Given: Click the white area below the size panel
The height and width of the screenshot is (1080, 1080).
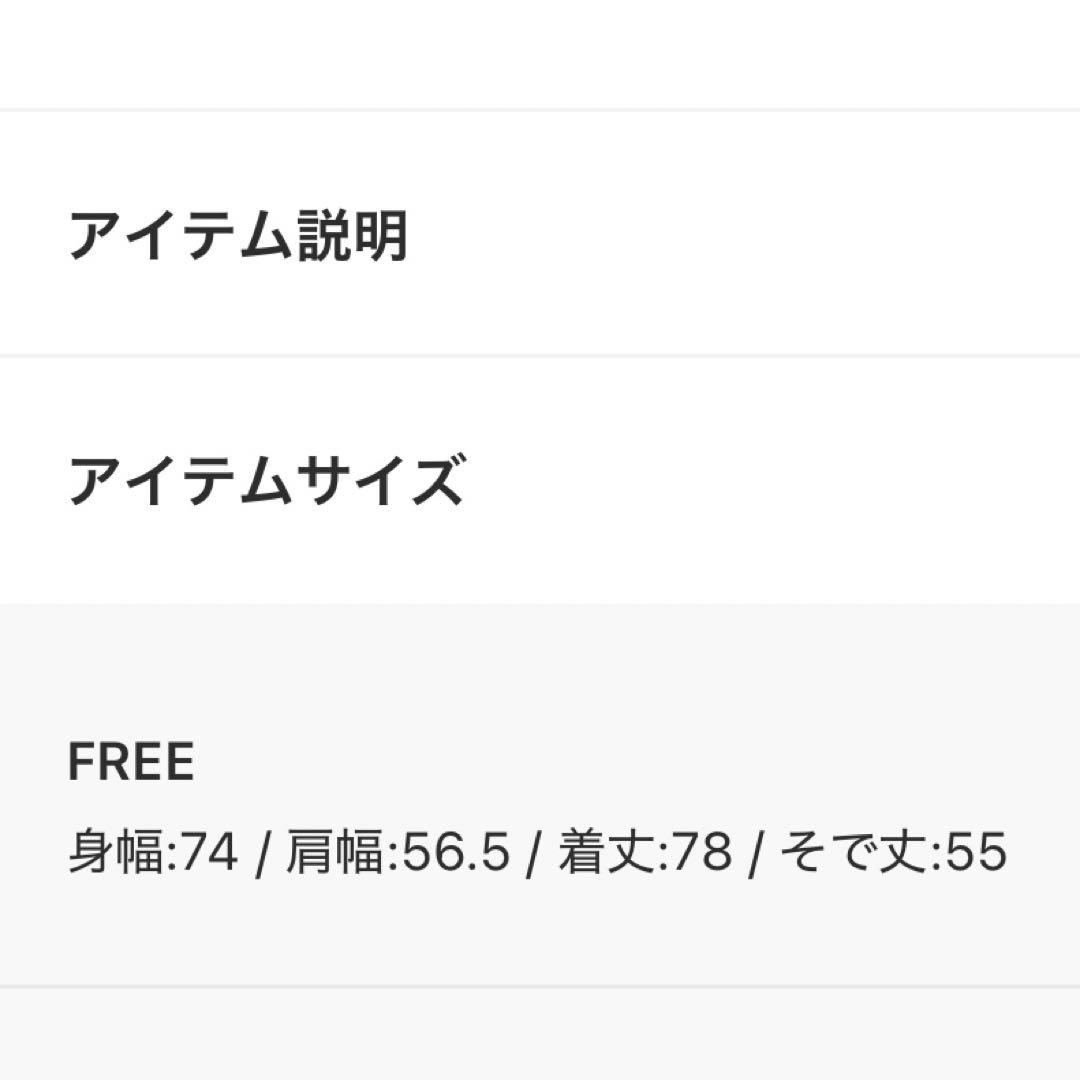Looking at the screenshot, I should click(540, 1035).
